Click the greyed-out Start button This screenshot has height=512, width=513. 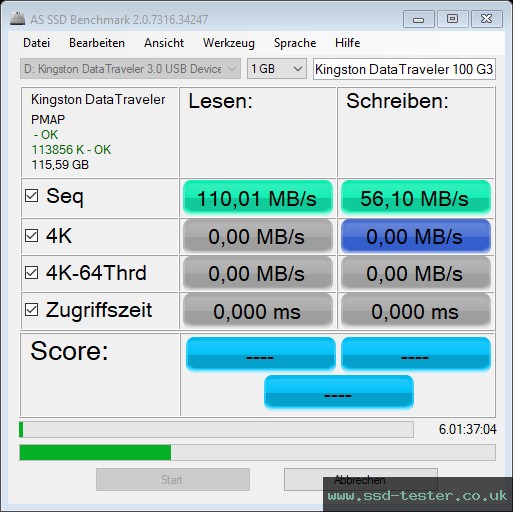point(173,479)
